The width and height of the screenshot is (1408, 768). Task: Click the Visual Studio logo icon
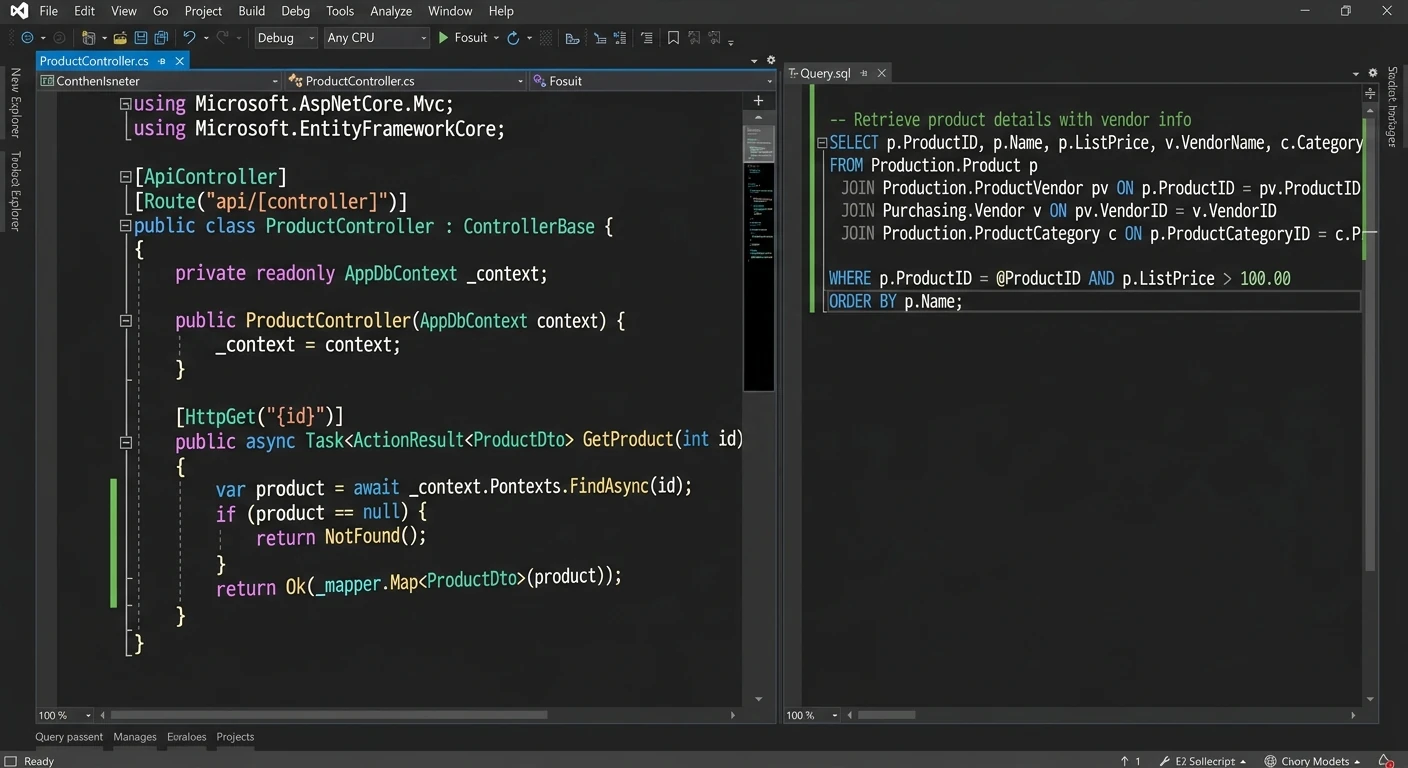[18, 11]
